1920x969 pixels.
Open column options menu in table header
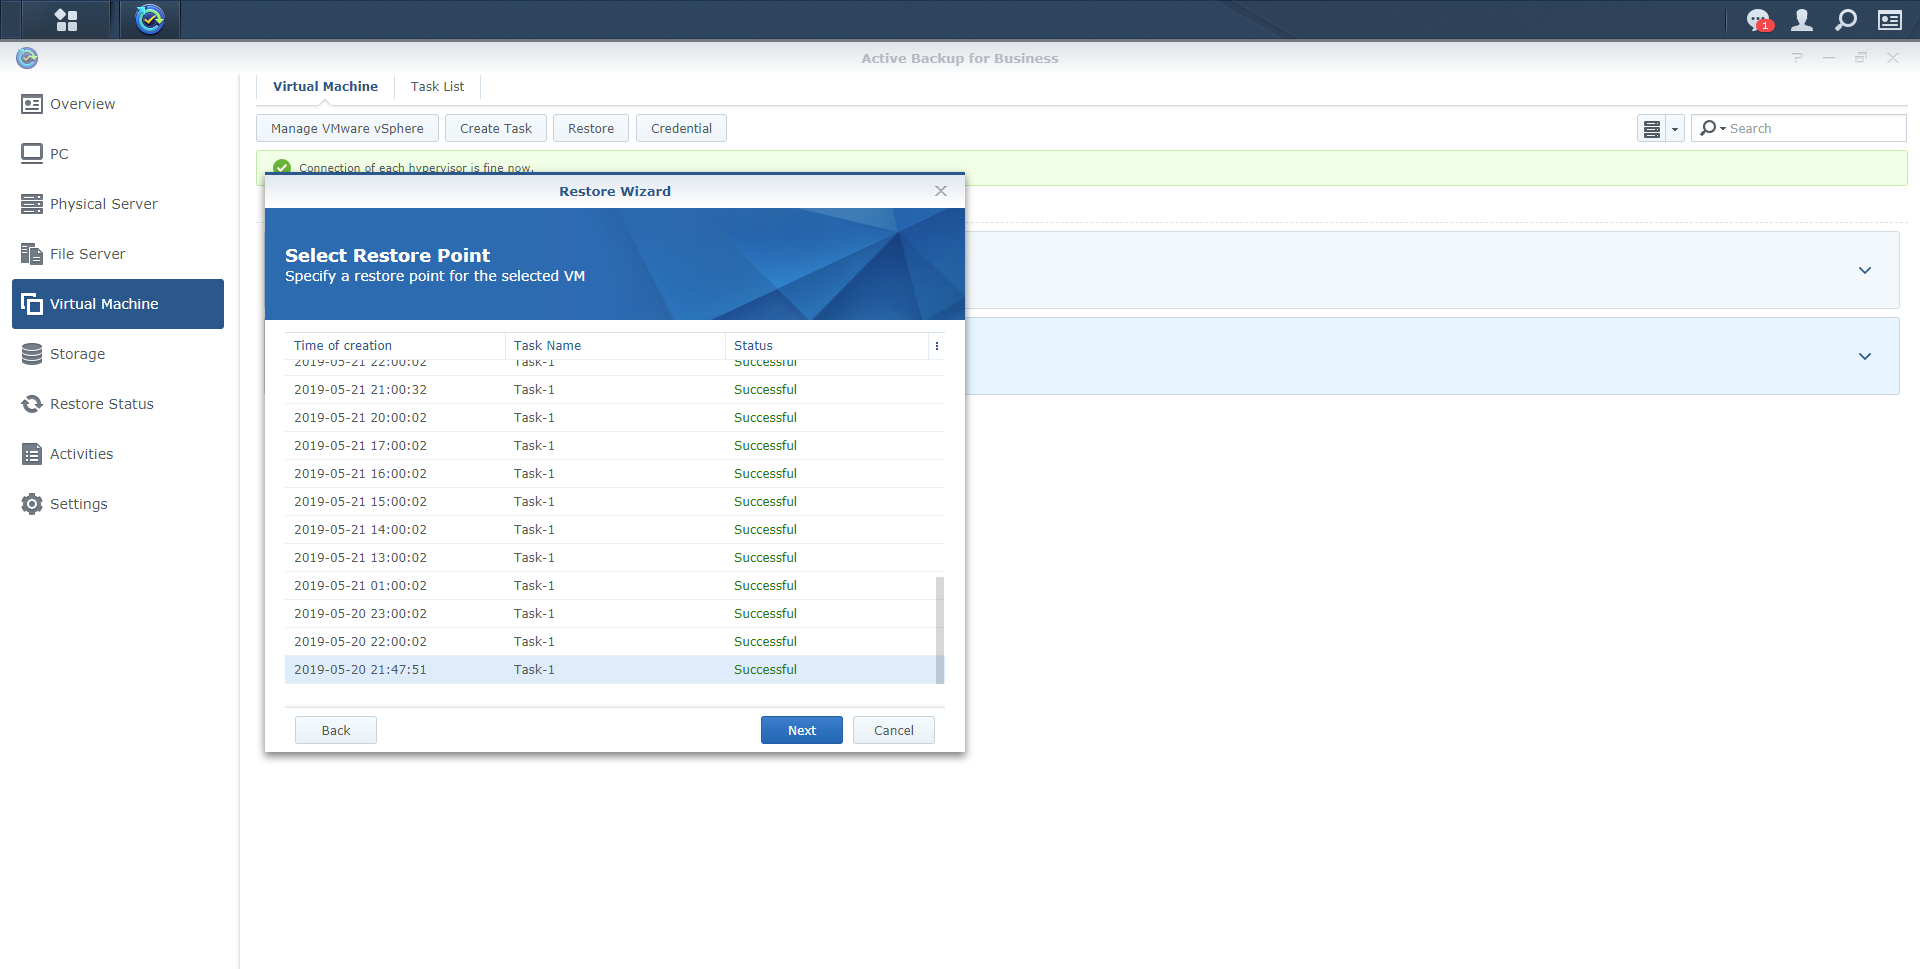click(937, 346)
